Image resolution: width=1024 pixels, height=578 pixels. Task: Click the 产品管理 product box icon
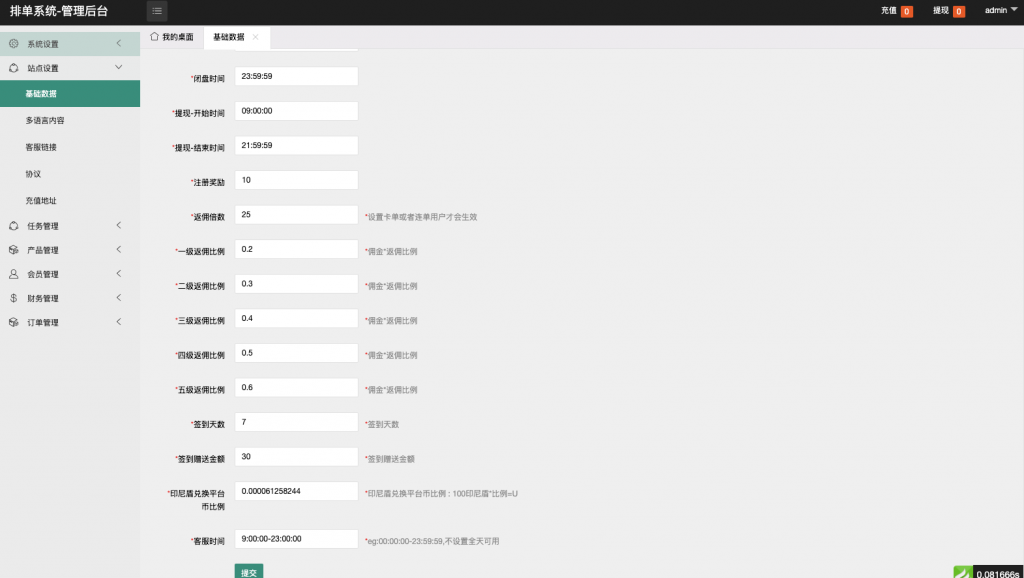tap(14, 250)
